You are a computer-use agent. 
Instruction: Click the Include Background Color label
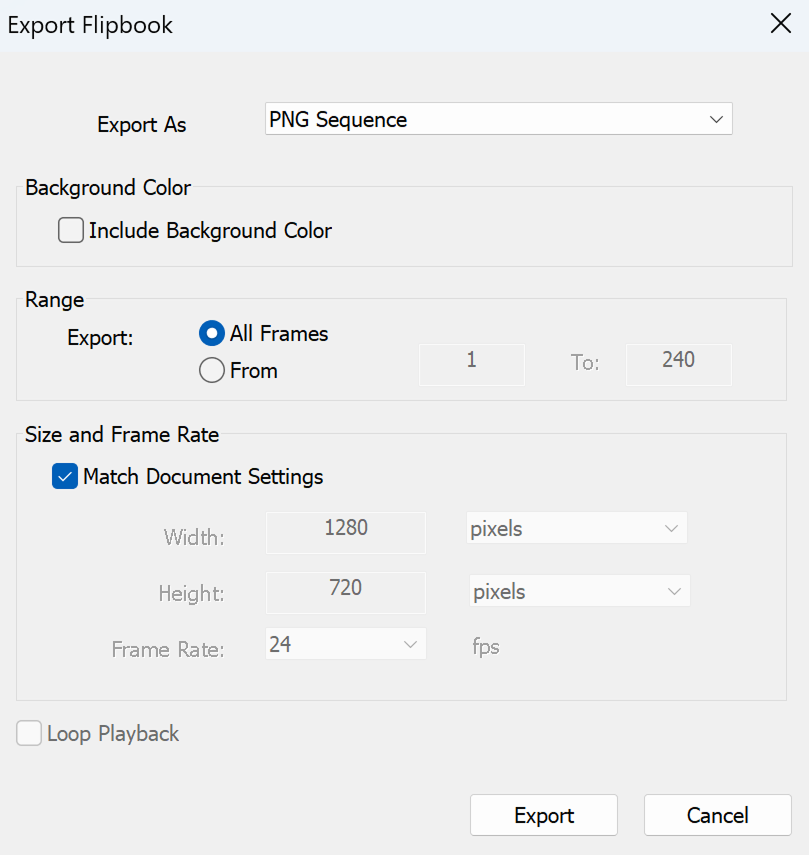coord(210,231)
